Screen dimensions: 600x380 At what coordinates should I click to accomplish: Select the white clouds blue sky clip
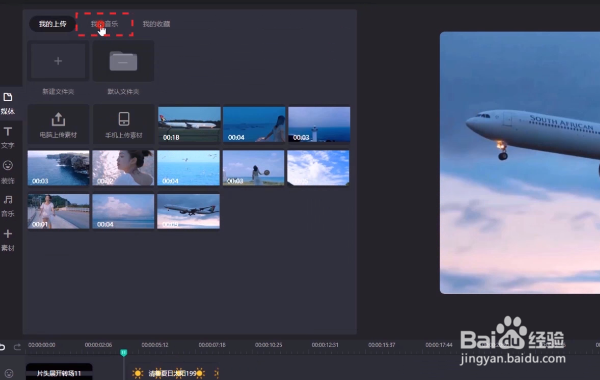tap(318, 168)
